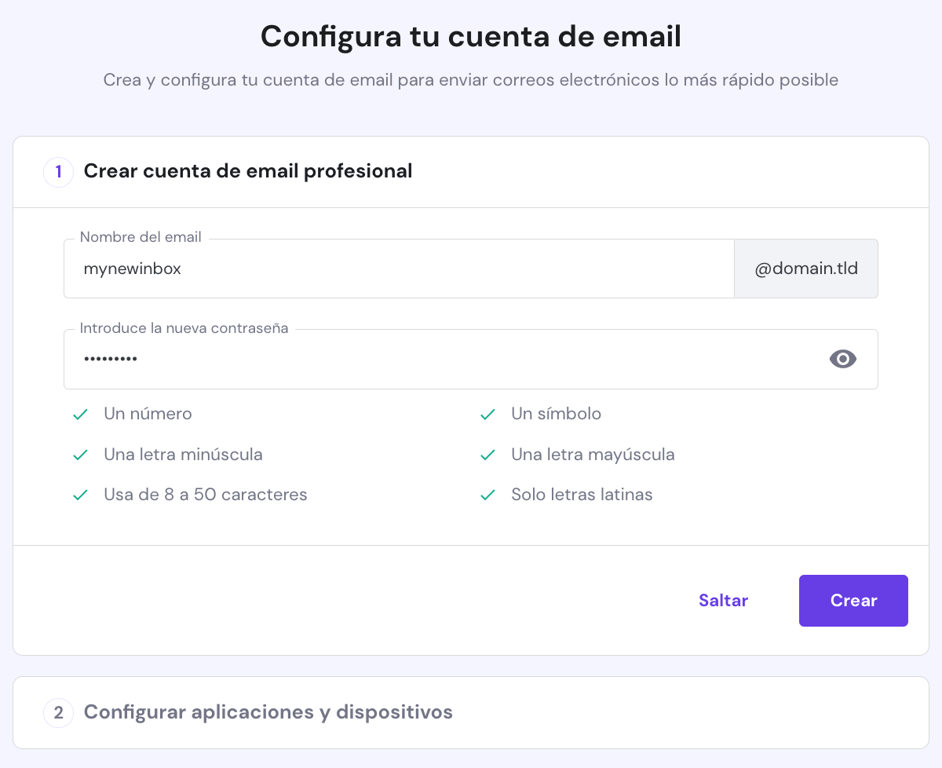Click the Crear button
The height and width of the screenshot is (768, 942).
(853, 600)
